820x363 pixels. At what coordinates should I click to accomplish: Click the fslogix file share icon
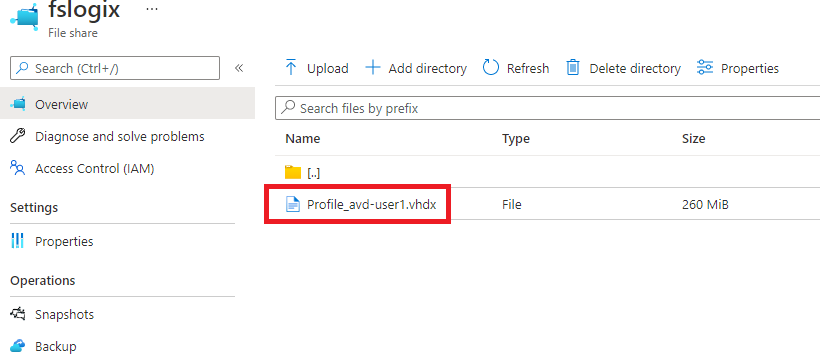click(x=25, y=18)
